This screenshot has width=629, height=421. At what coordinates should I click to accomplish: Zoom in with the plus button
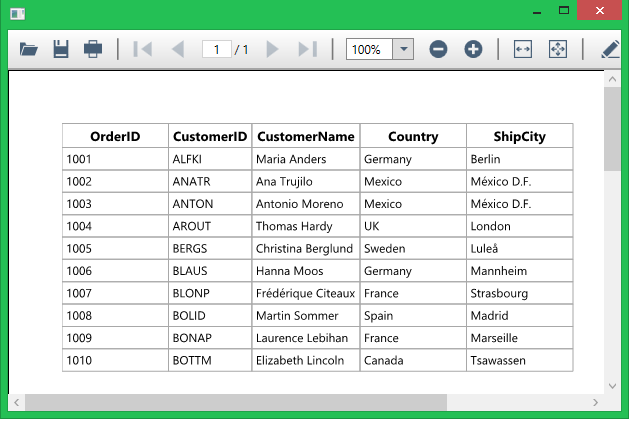[473, 49]
